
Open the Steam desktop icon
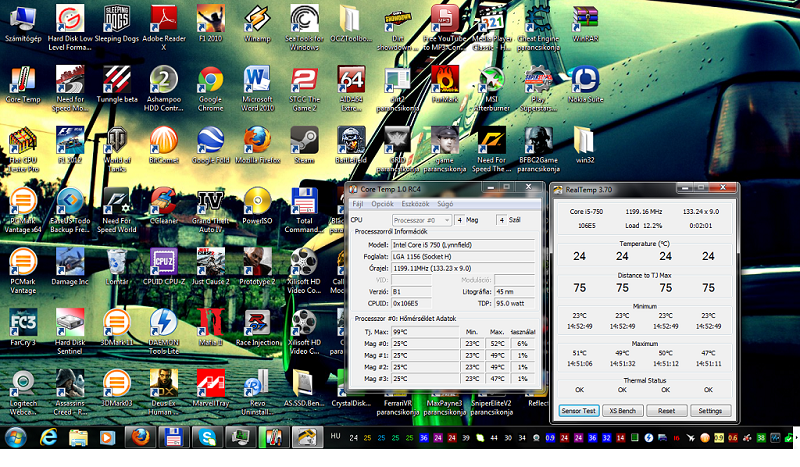(304, 146)
